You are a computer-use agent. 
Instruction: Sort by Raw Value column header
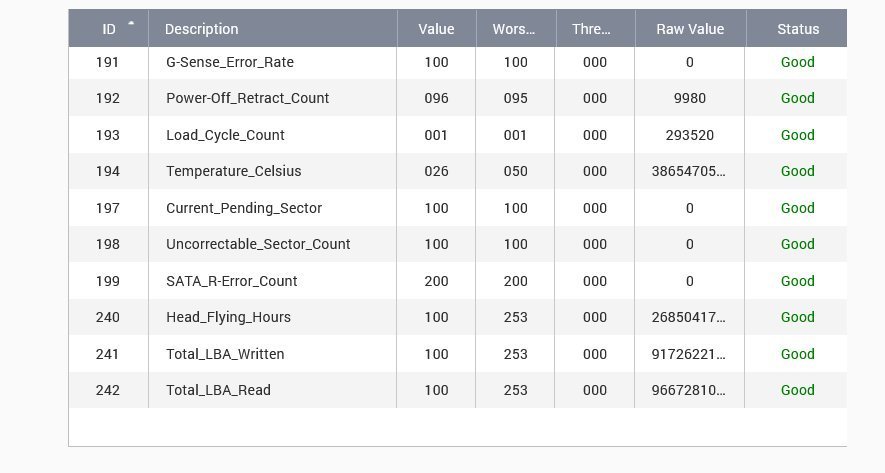click(690, 29)
